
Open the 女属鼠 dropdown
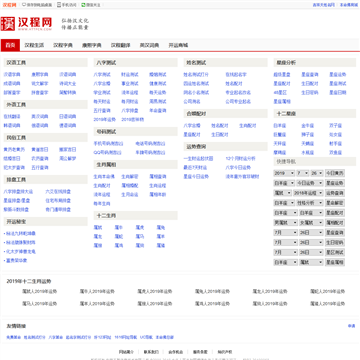[x=311, y=223]
